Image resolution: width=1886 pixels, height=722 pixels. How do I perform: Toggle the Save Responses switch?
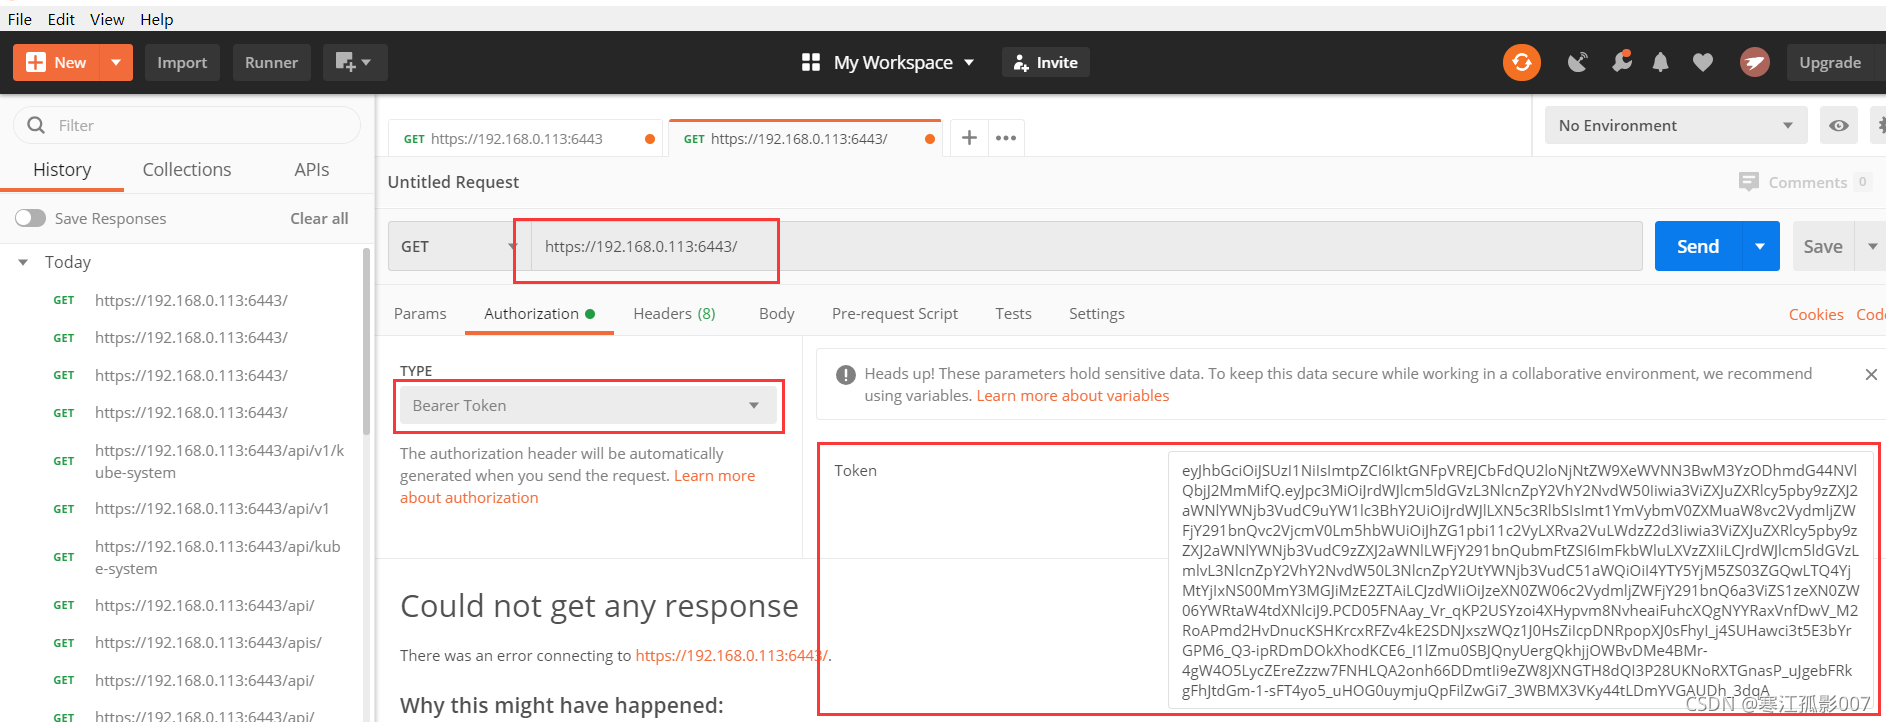[x=30, y=218]
